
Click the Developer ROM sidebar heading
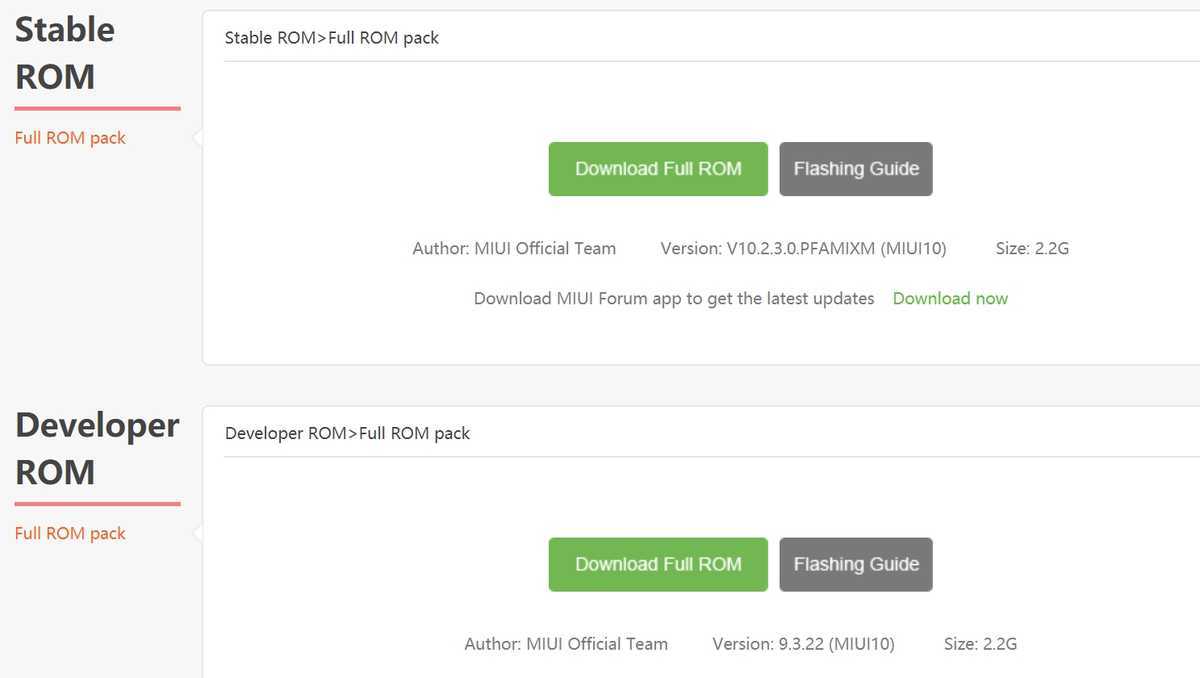pos(97,448)
